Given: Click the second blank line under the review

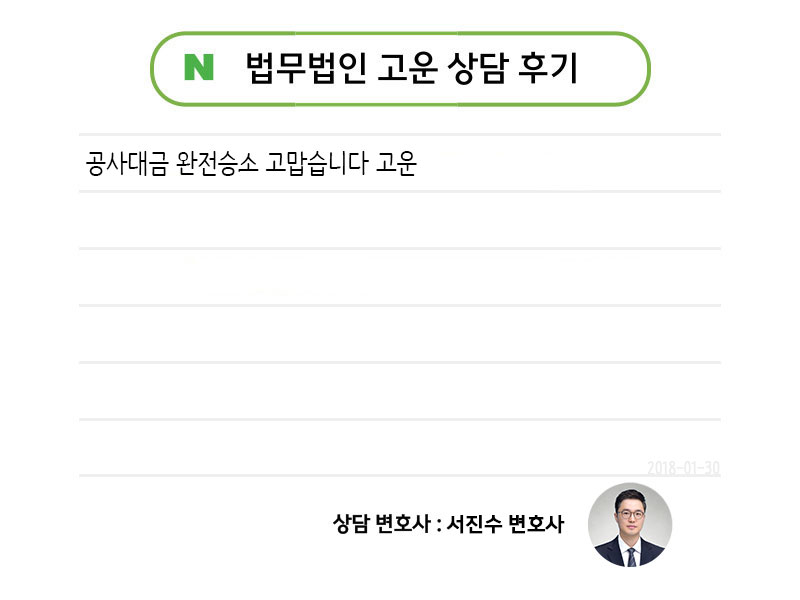Looking at the screenshot, I should click(x=400, y=277).
